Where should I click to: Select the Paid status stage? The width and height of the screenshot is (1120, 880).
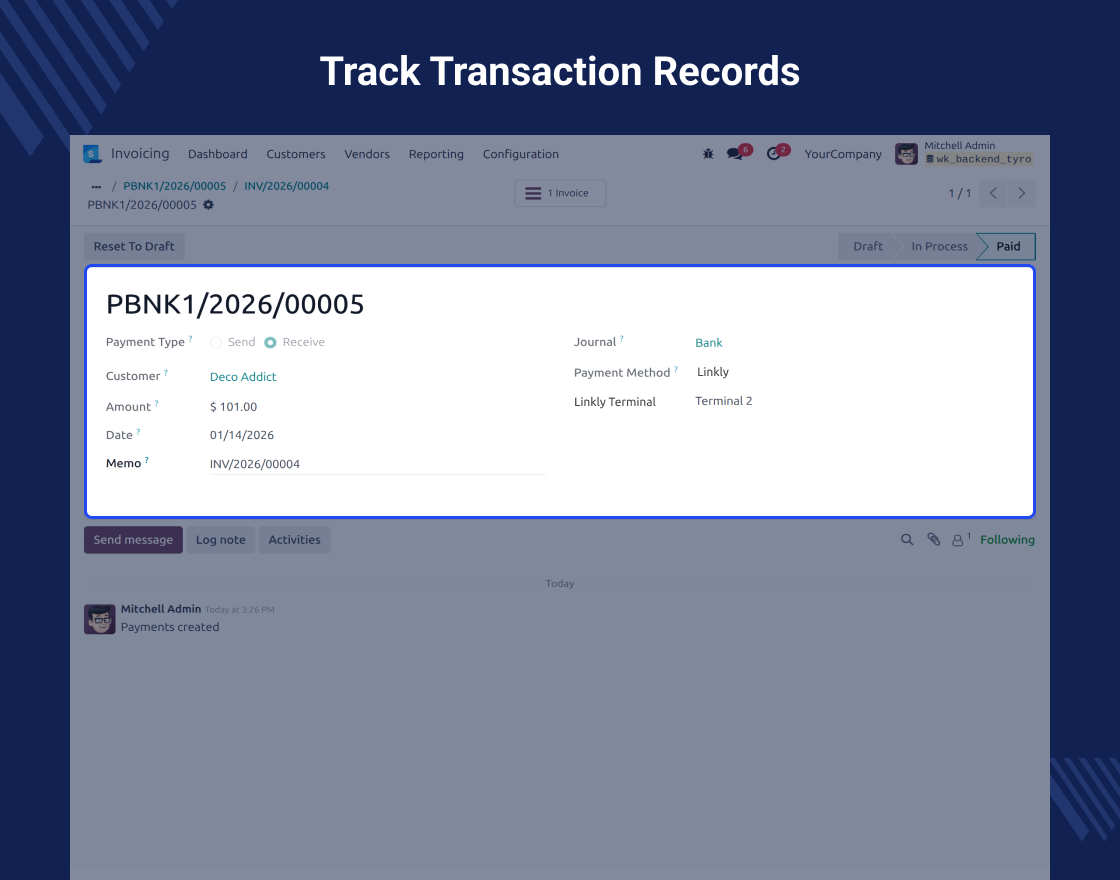tap(1008, 246)
